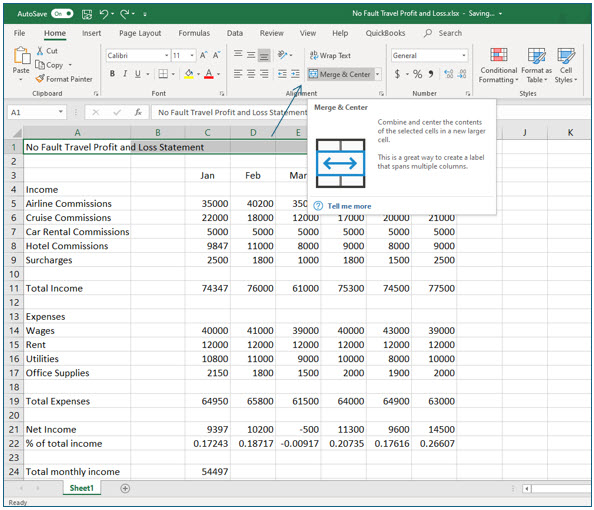Click the Search box in ribbon
The image size is (594, 510).
click(443, 33)
